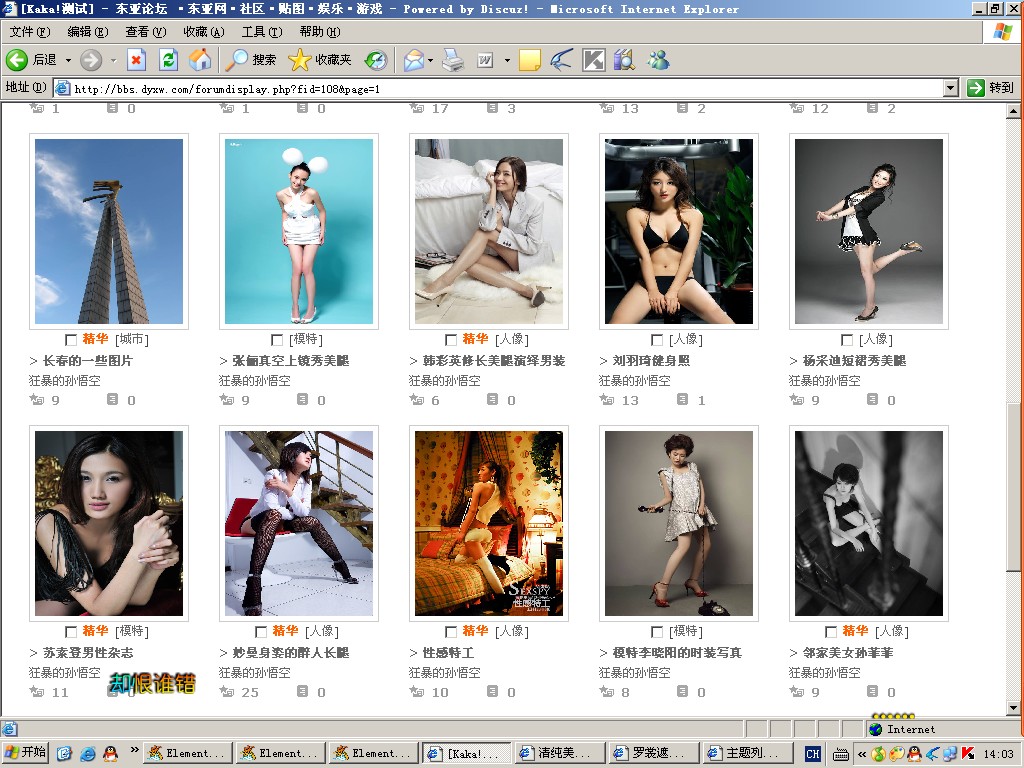The image size is (1024, 768).
Task: Click the research books toolbar icon
Action: [x=624, y=60]
